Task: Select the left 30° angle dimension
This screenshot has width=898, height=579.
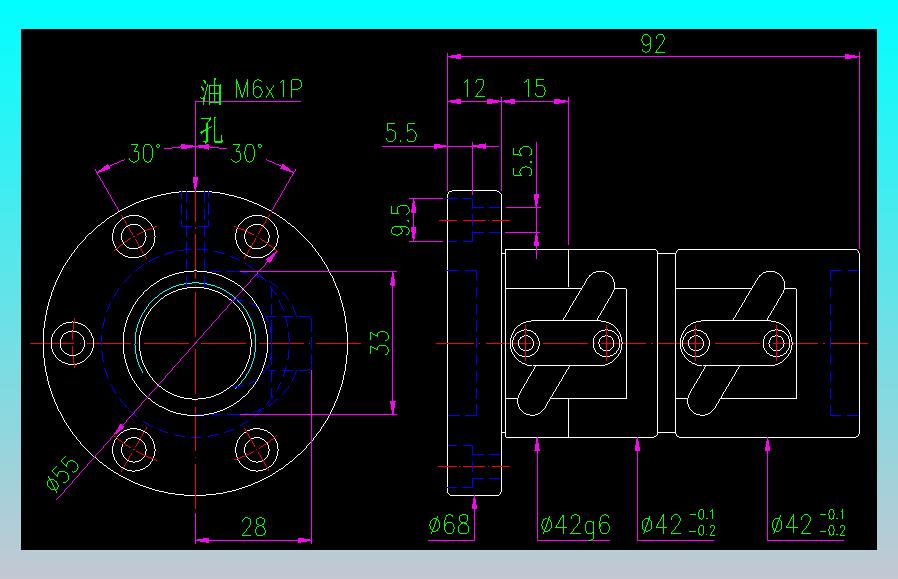Action: tap(144, 153)
